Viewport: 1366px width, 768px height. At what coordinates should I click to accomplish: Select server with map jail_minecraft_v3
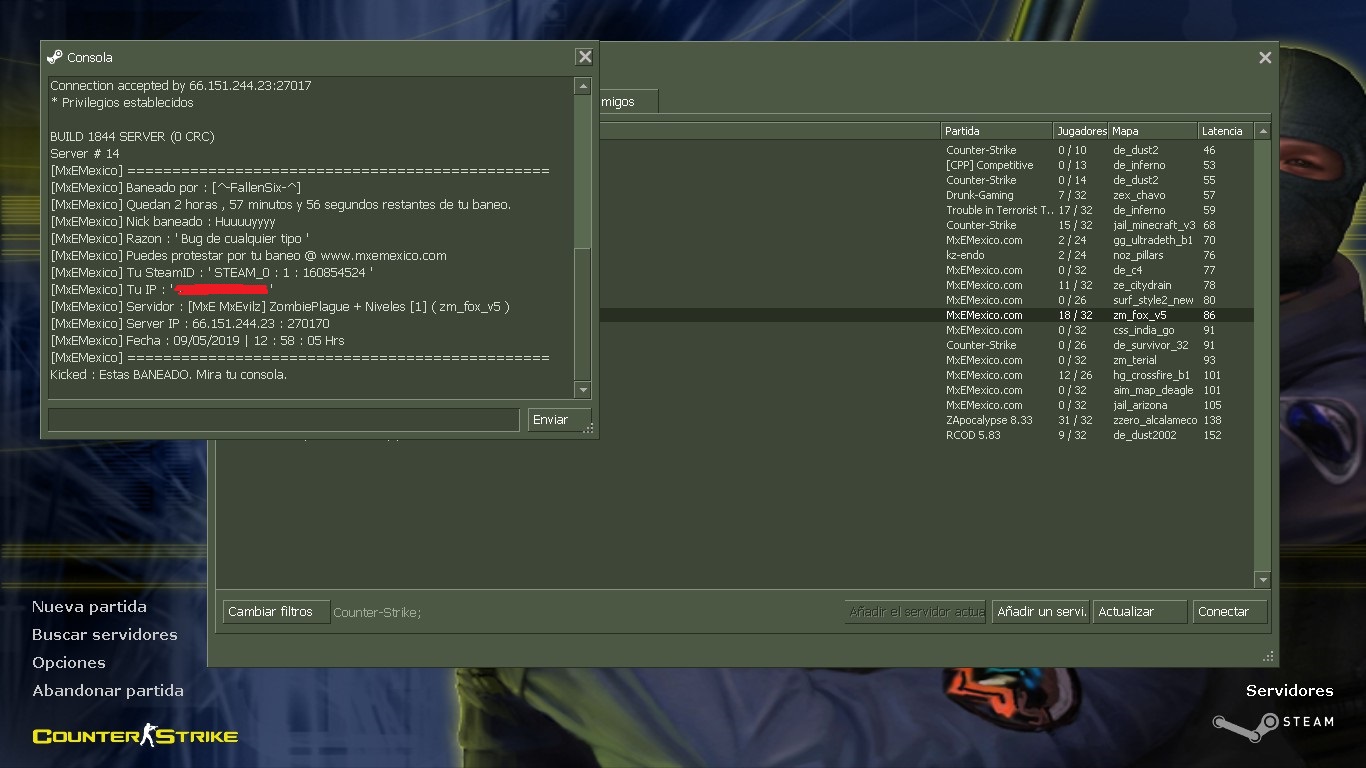pyautogui.click(x=925, y=225)
